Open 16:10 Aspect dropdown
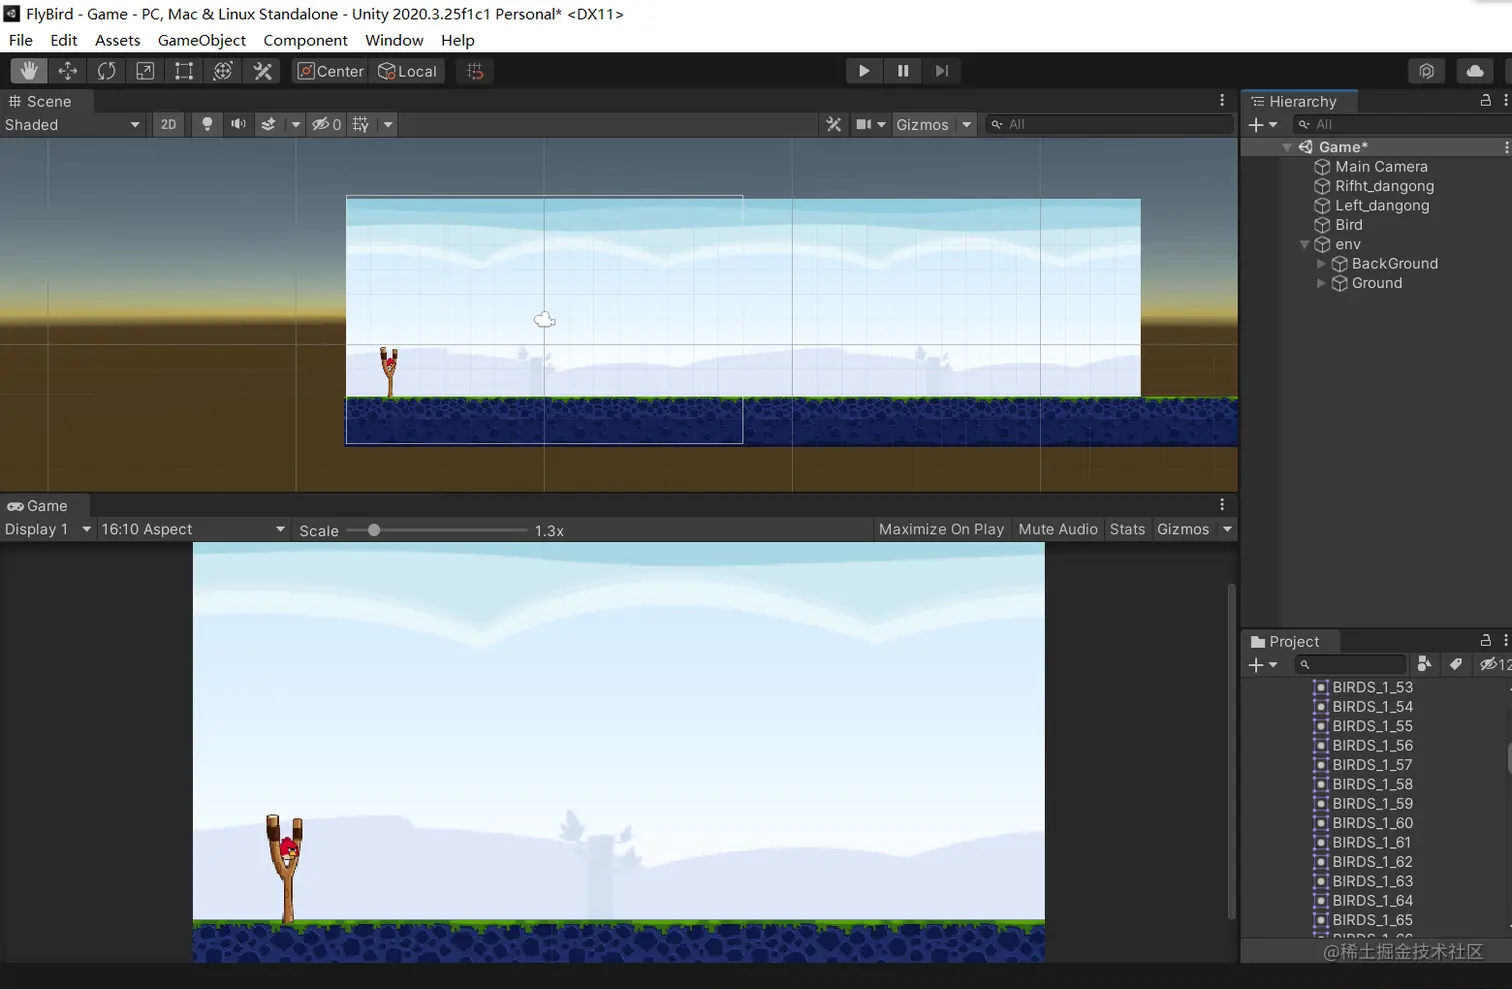1512x990 pixels. (x=193, y=529)
